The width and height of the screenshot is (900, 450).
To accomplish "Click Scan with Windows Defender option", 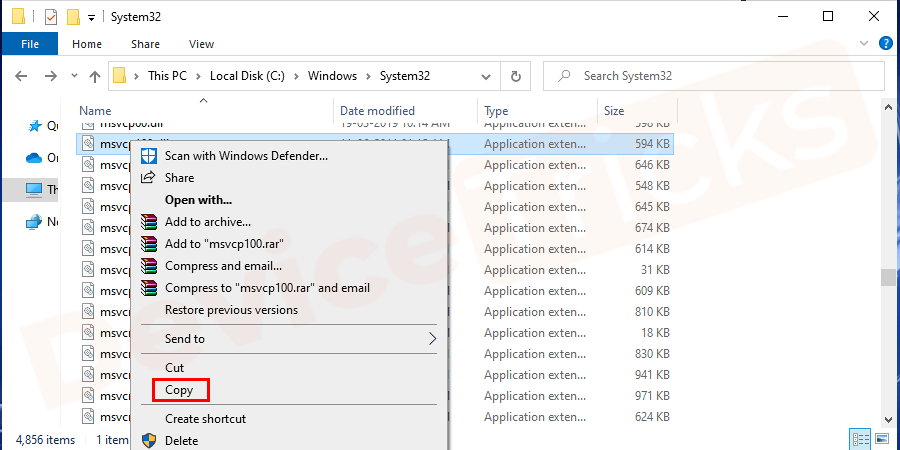I will tap(246, 156).
